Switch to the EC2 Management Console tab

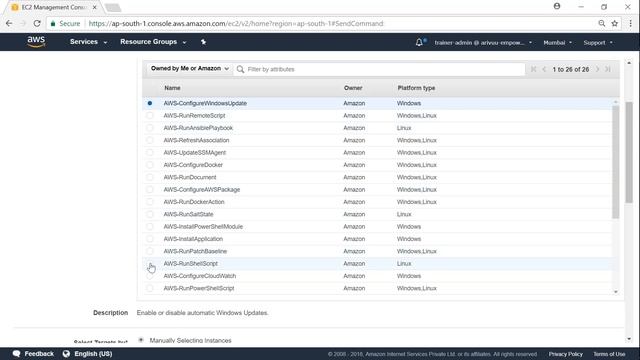click(x=54, y=7)
